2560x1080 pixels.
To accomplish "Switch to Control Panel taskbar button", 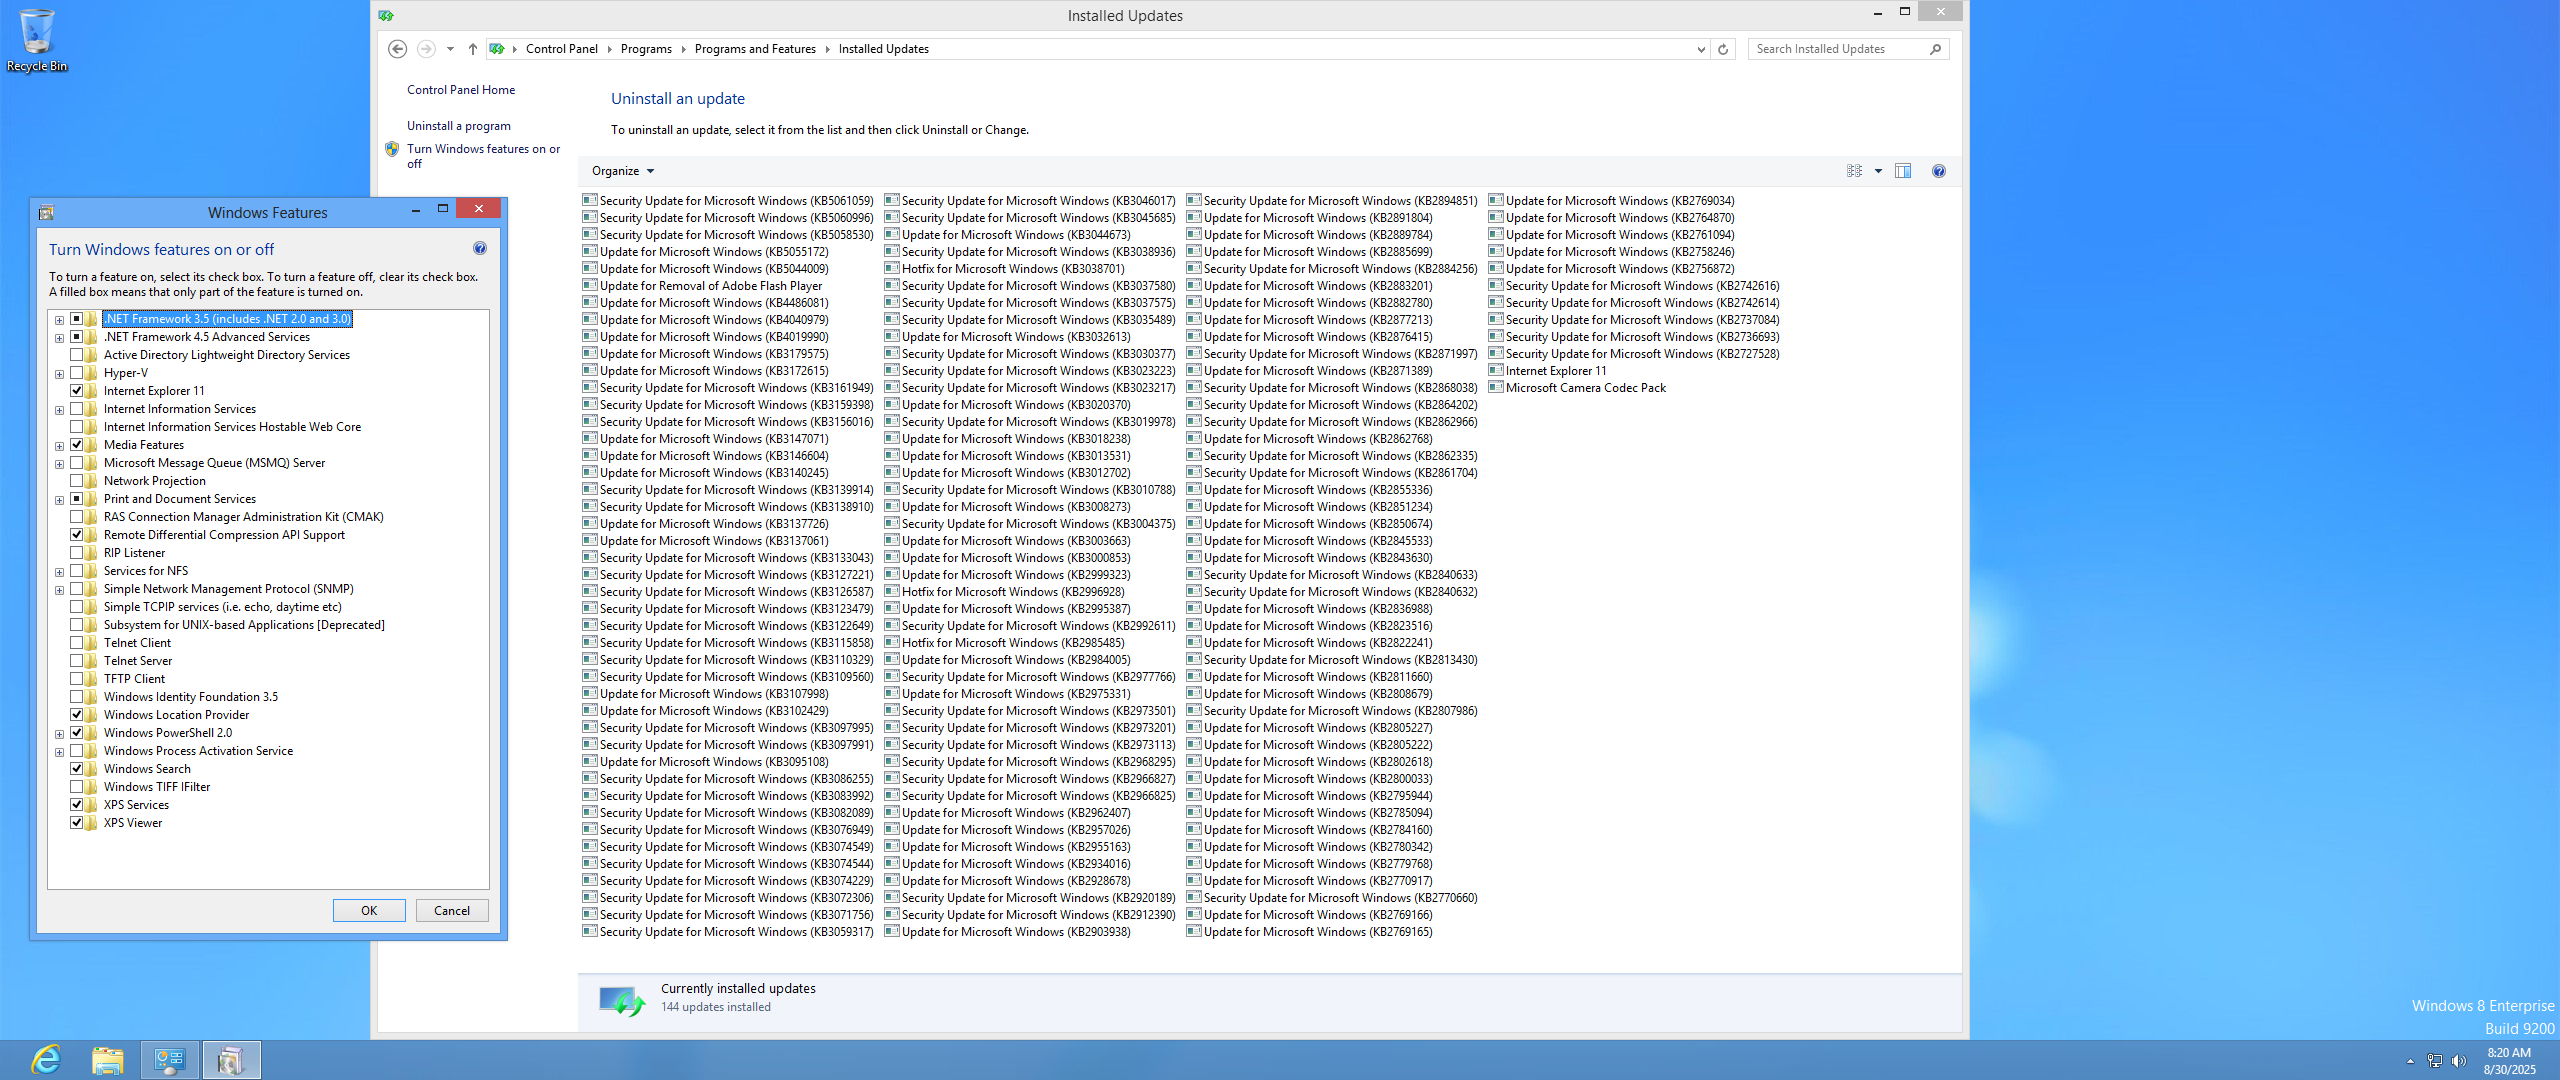I will pyautogui.click(x=170, y=1060).
